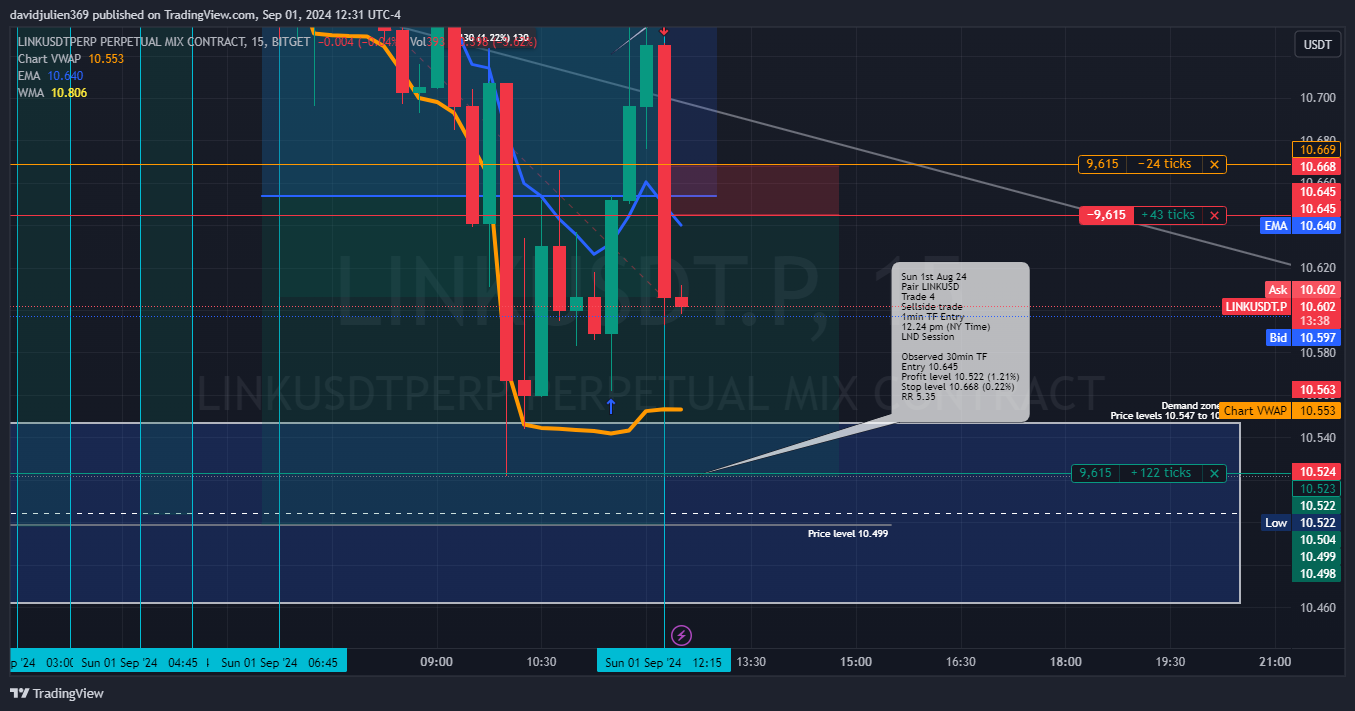Click the lightning event icon above time axis

[681, 635]
